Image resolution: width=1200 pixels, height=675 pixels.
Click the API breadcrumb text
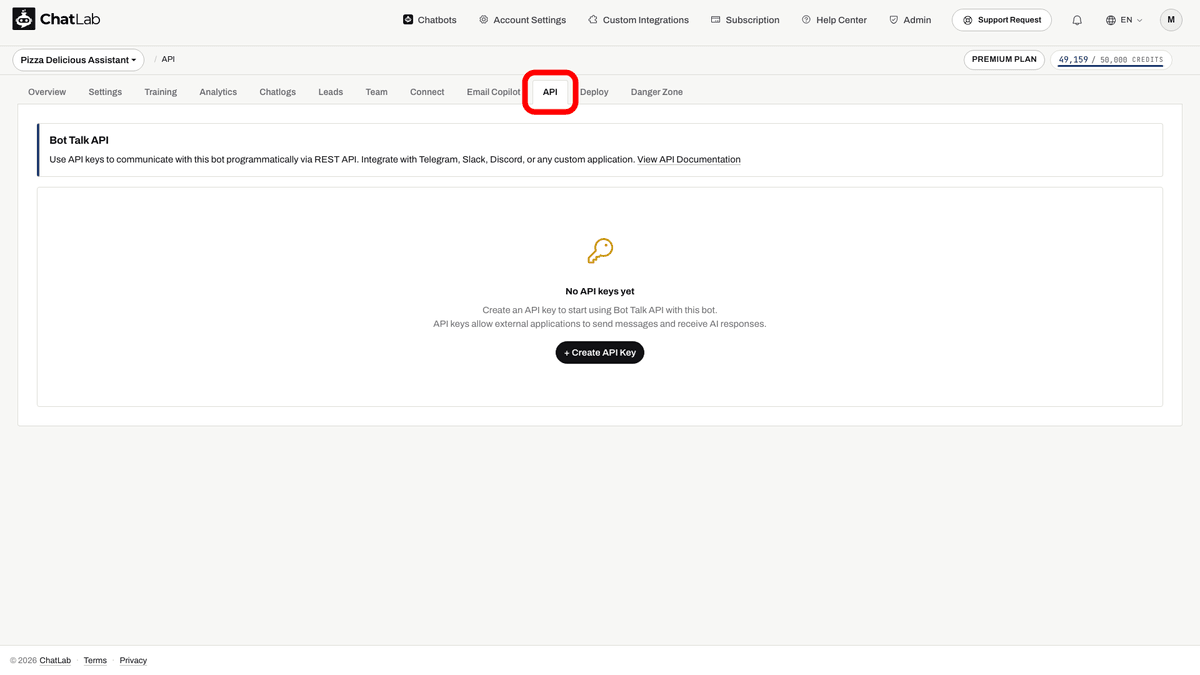click(168, 59)
